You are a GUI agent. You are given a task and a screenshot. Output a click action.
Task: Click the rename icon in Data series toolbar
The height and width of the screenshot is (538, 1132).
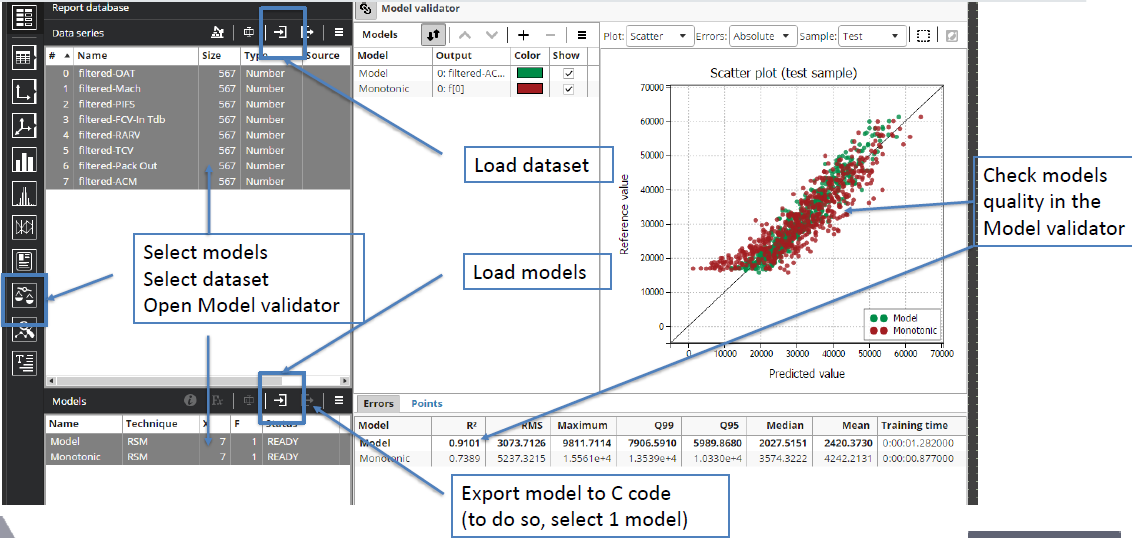[x=249, y=32]
